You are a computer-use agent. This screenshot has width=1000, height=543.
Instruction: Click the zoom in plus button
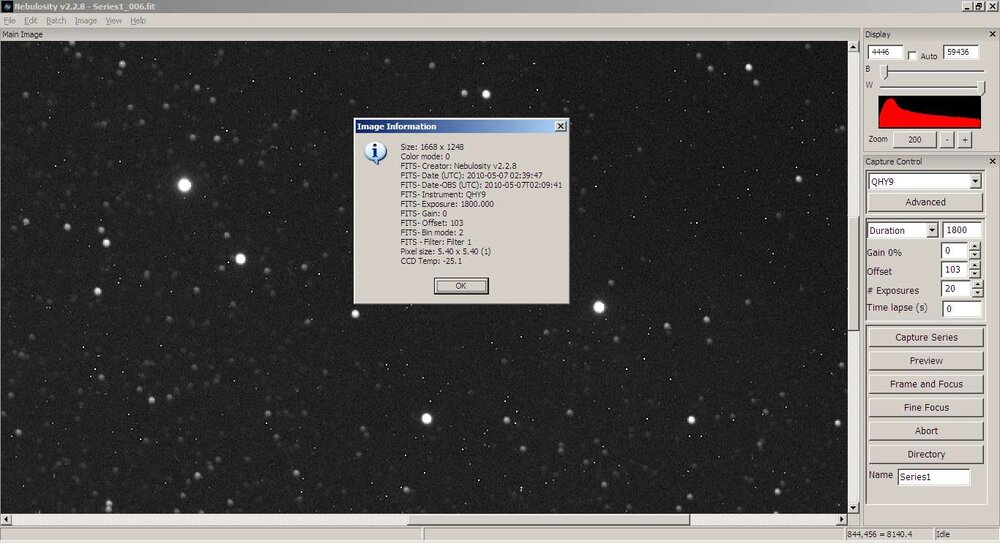[965, 140]
